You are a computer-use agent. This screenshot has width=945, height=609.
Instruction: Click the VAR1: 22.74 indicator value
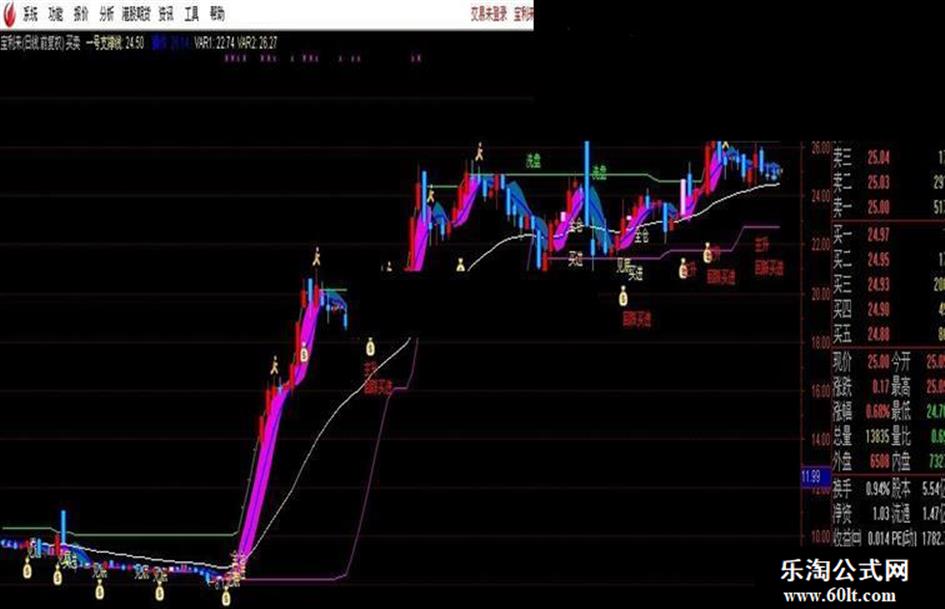[x=214, y=43]
